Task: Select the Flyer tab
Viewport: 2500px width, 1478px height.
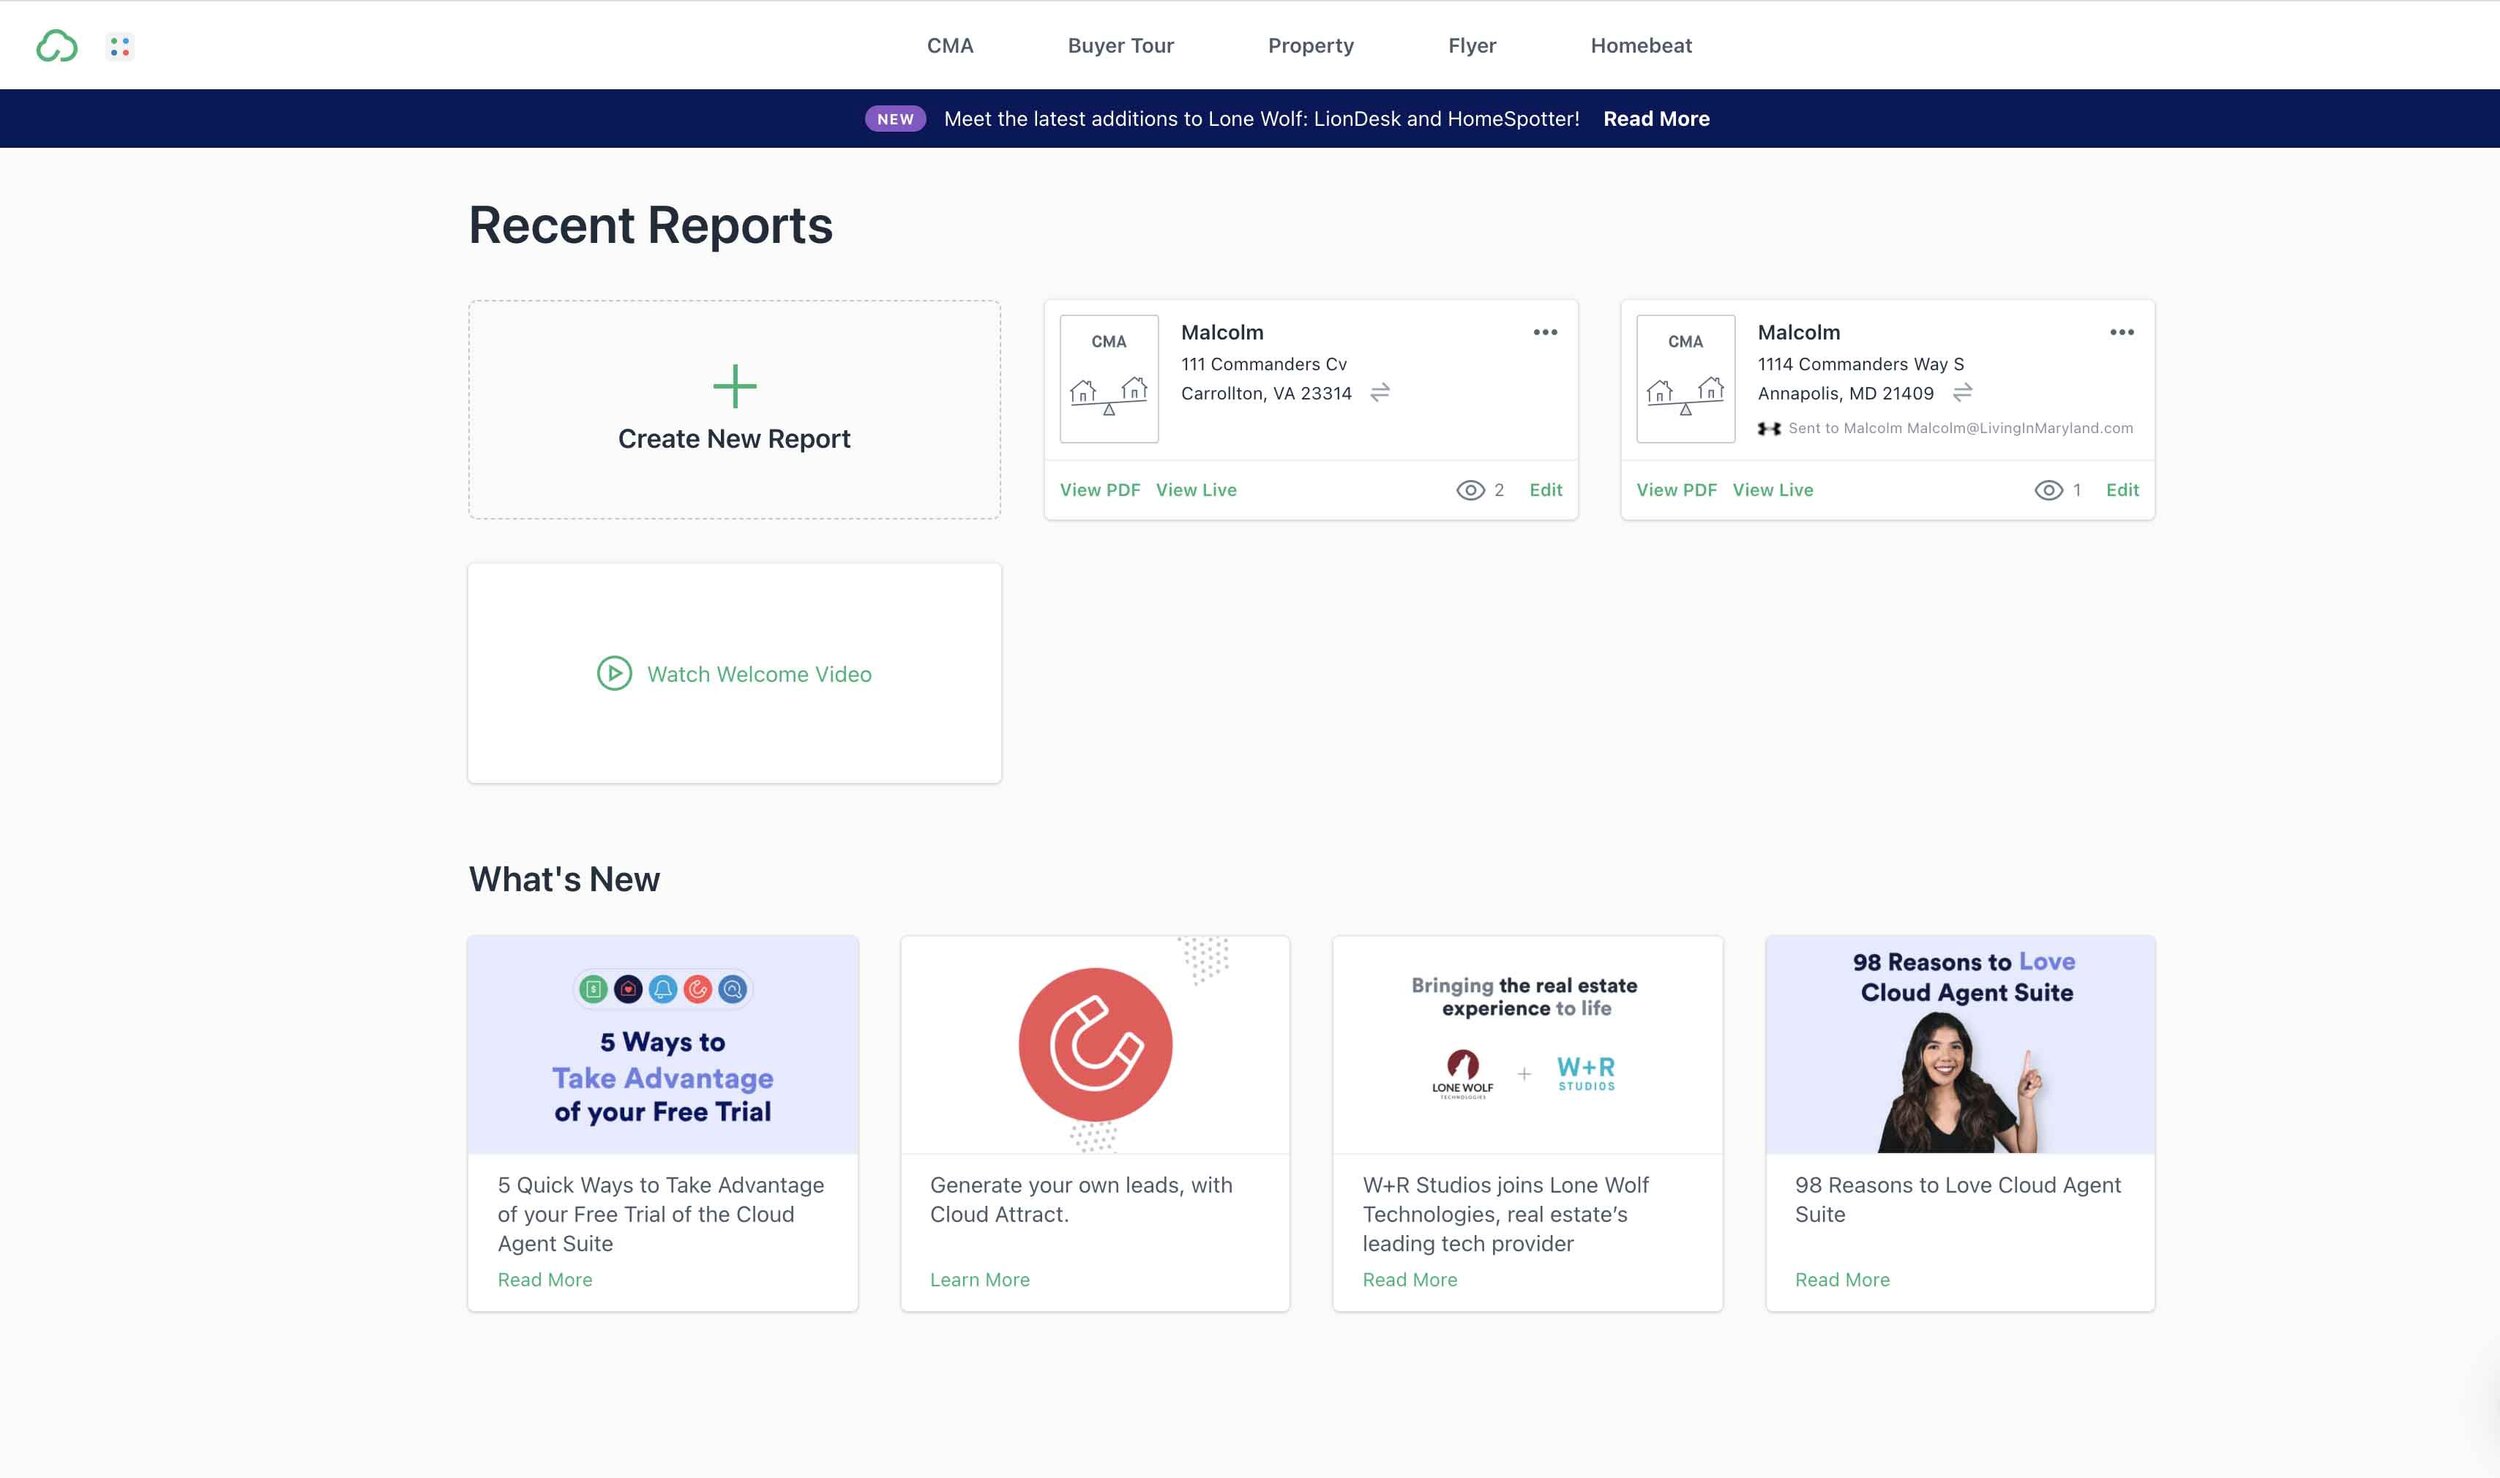Action: [x=1472, y=46]
